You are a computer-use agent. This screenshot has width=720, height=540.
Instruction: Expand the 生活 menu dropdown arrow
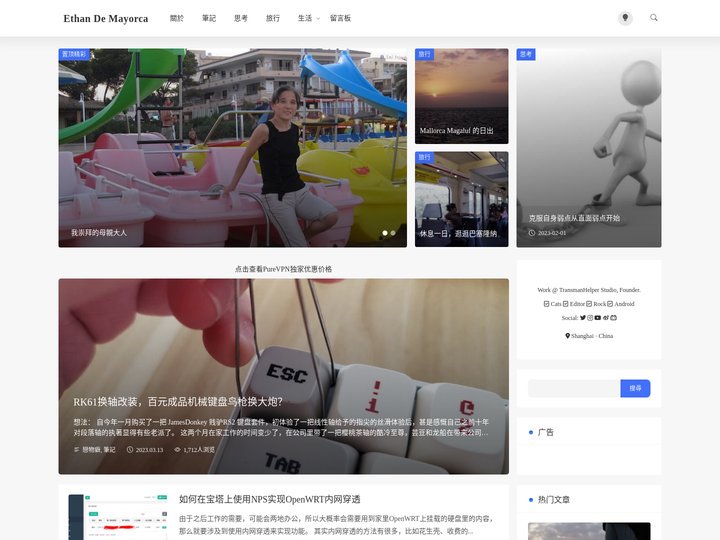click(x=318, y=18)
